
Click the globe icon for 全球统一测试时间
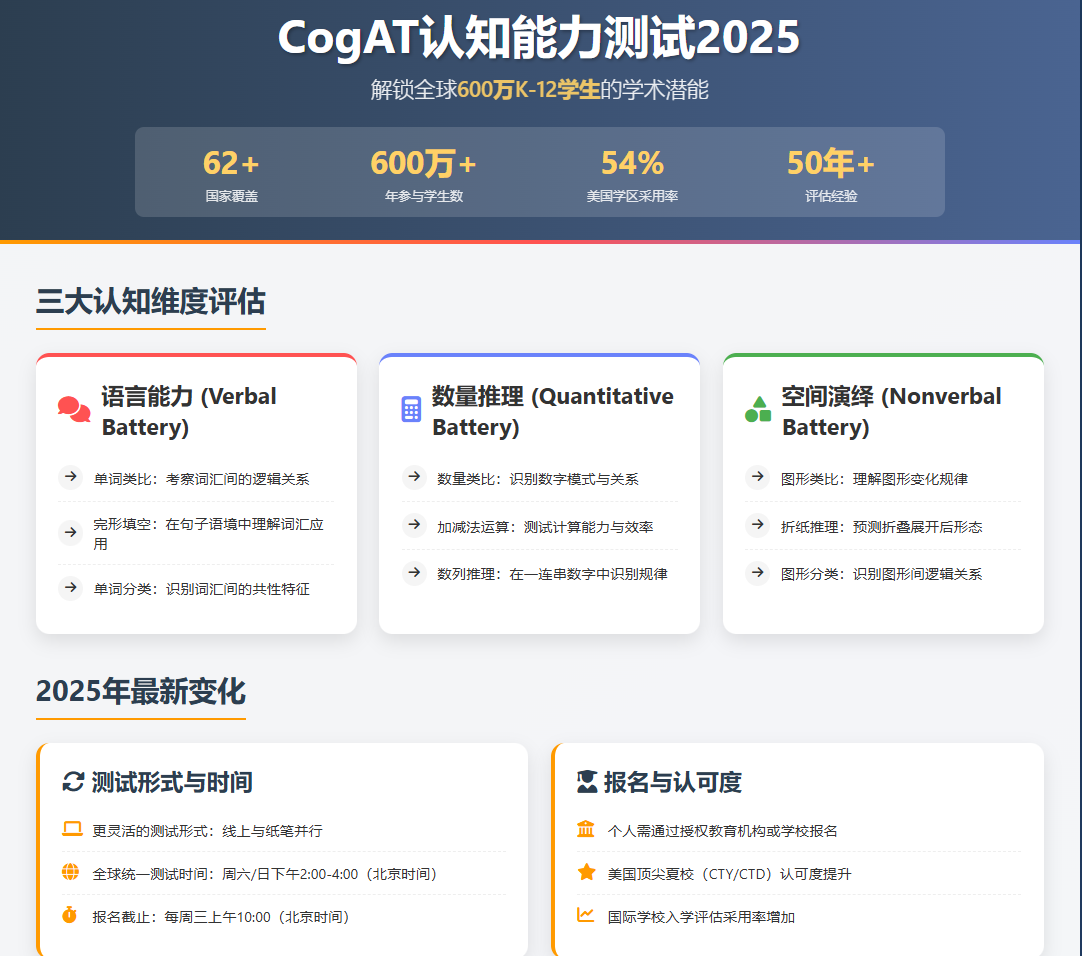coord(70,872)
